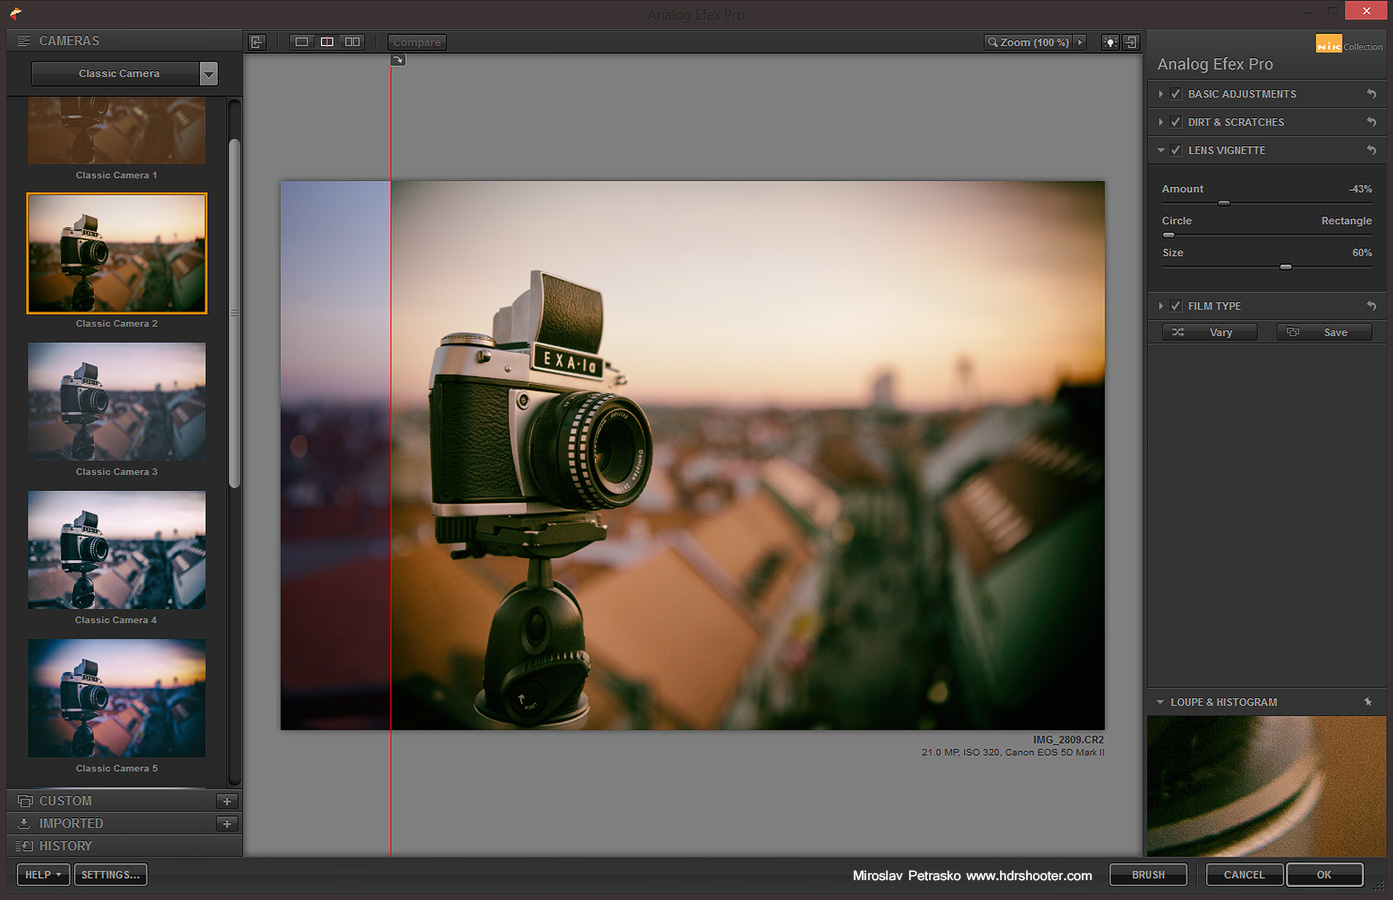1393x900 pixels.
Task: Click the Nik Collection logo
Action: [x=1349, y=45]
